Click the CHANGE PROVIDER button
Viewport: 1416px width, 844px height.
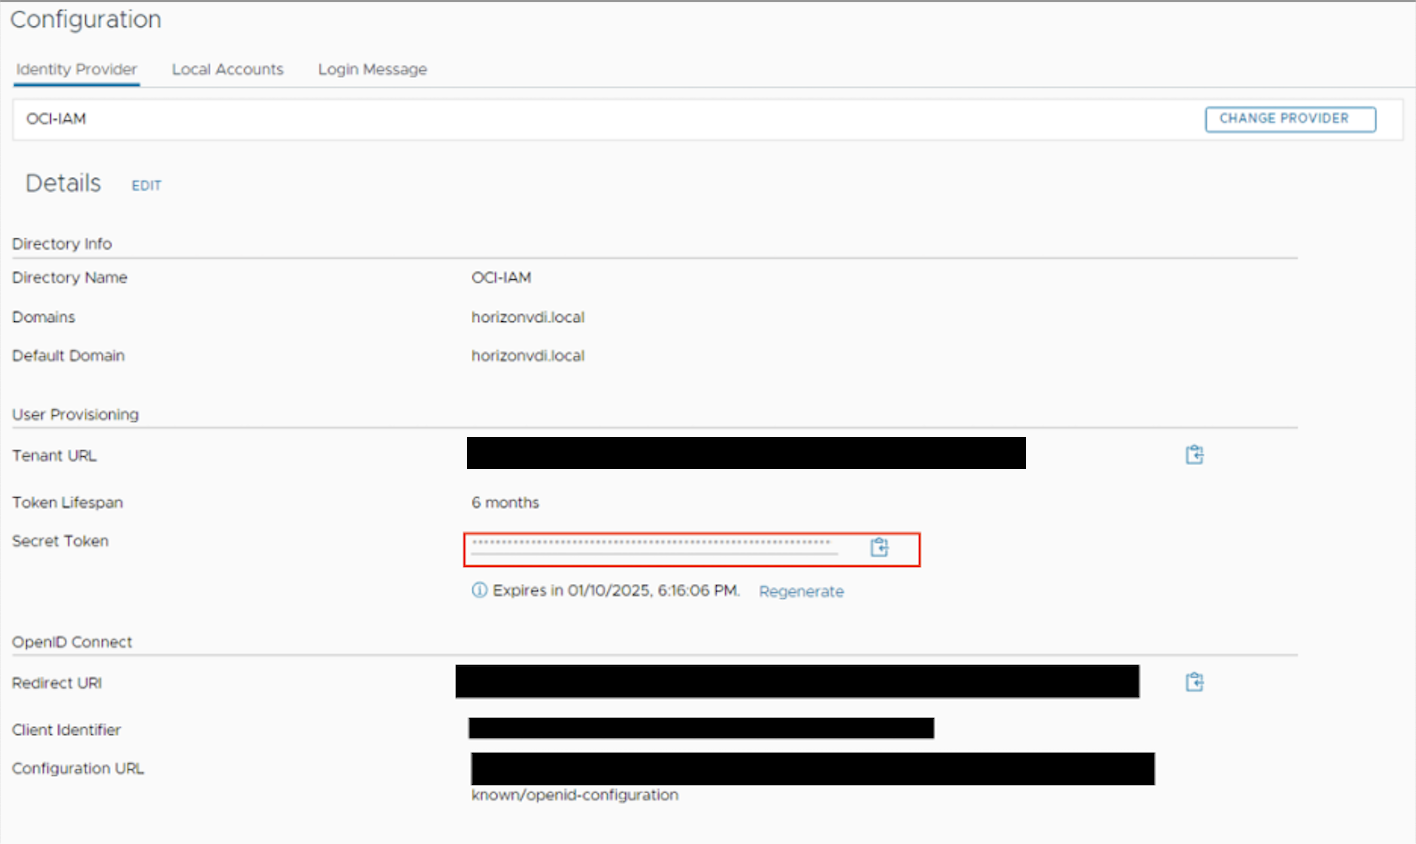coord(1290,119)
